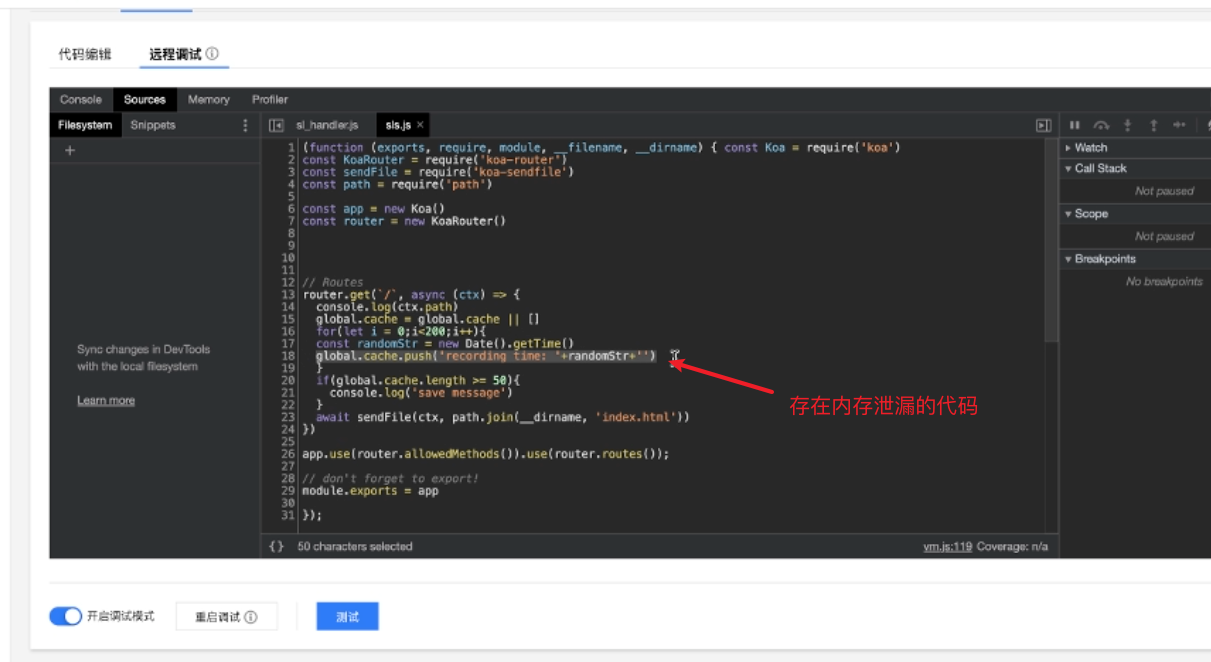Open the sl_handler.js file tab
This screenshot has height=662, width=1211.
[x=326, y=125]
